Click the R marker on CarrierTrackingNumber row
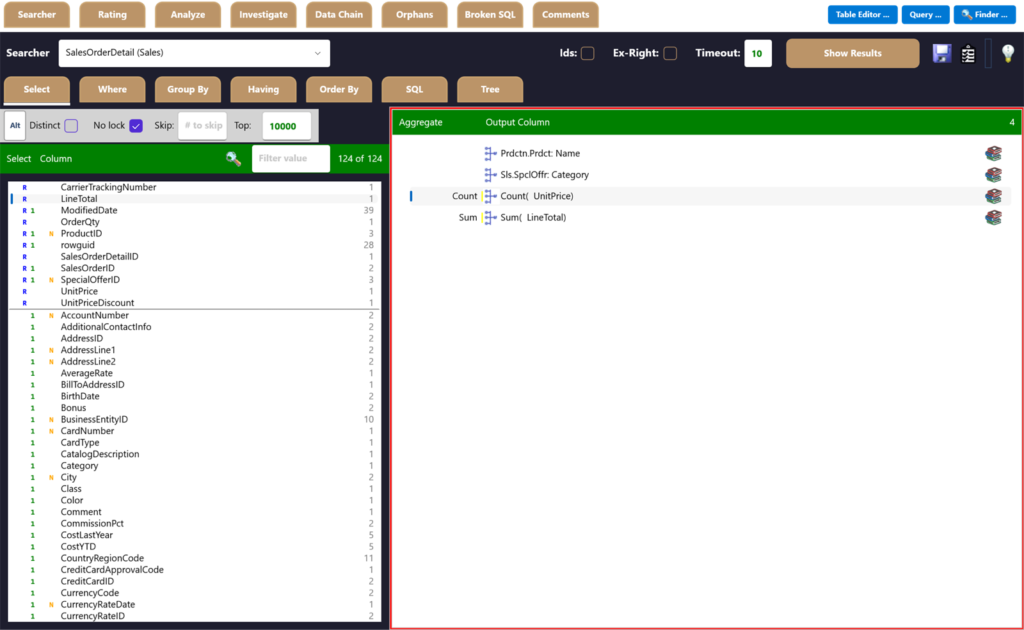1024x630 pixels. (x=24, y=187)
